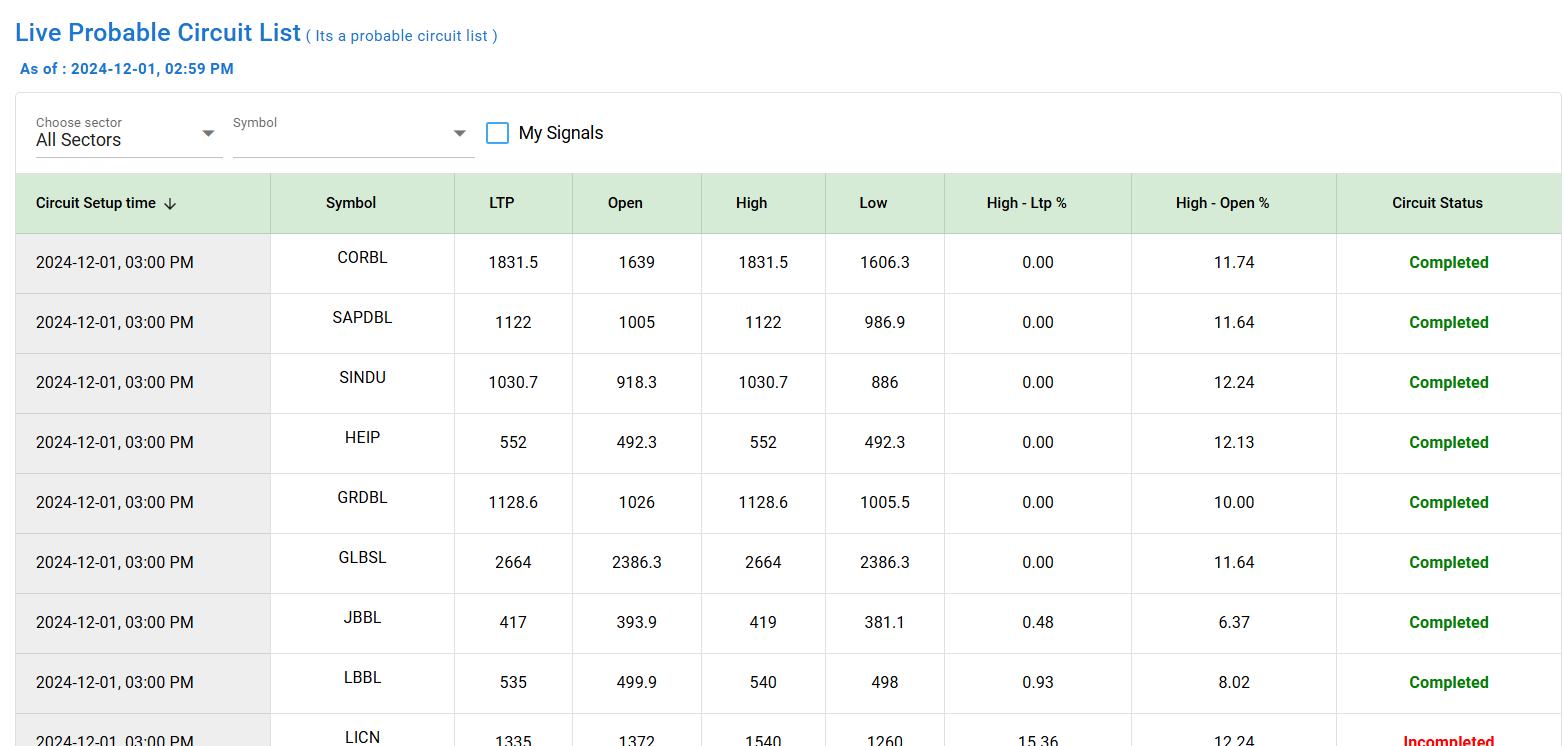Click High - Ltp % value 0.48
The height and width of the screenshot is (746, 1565).
1037,622
